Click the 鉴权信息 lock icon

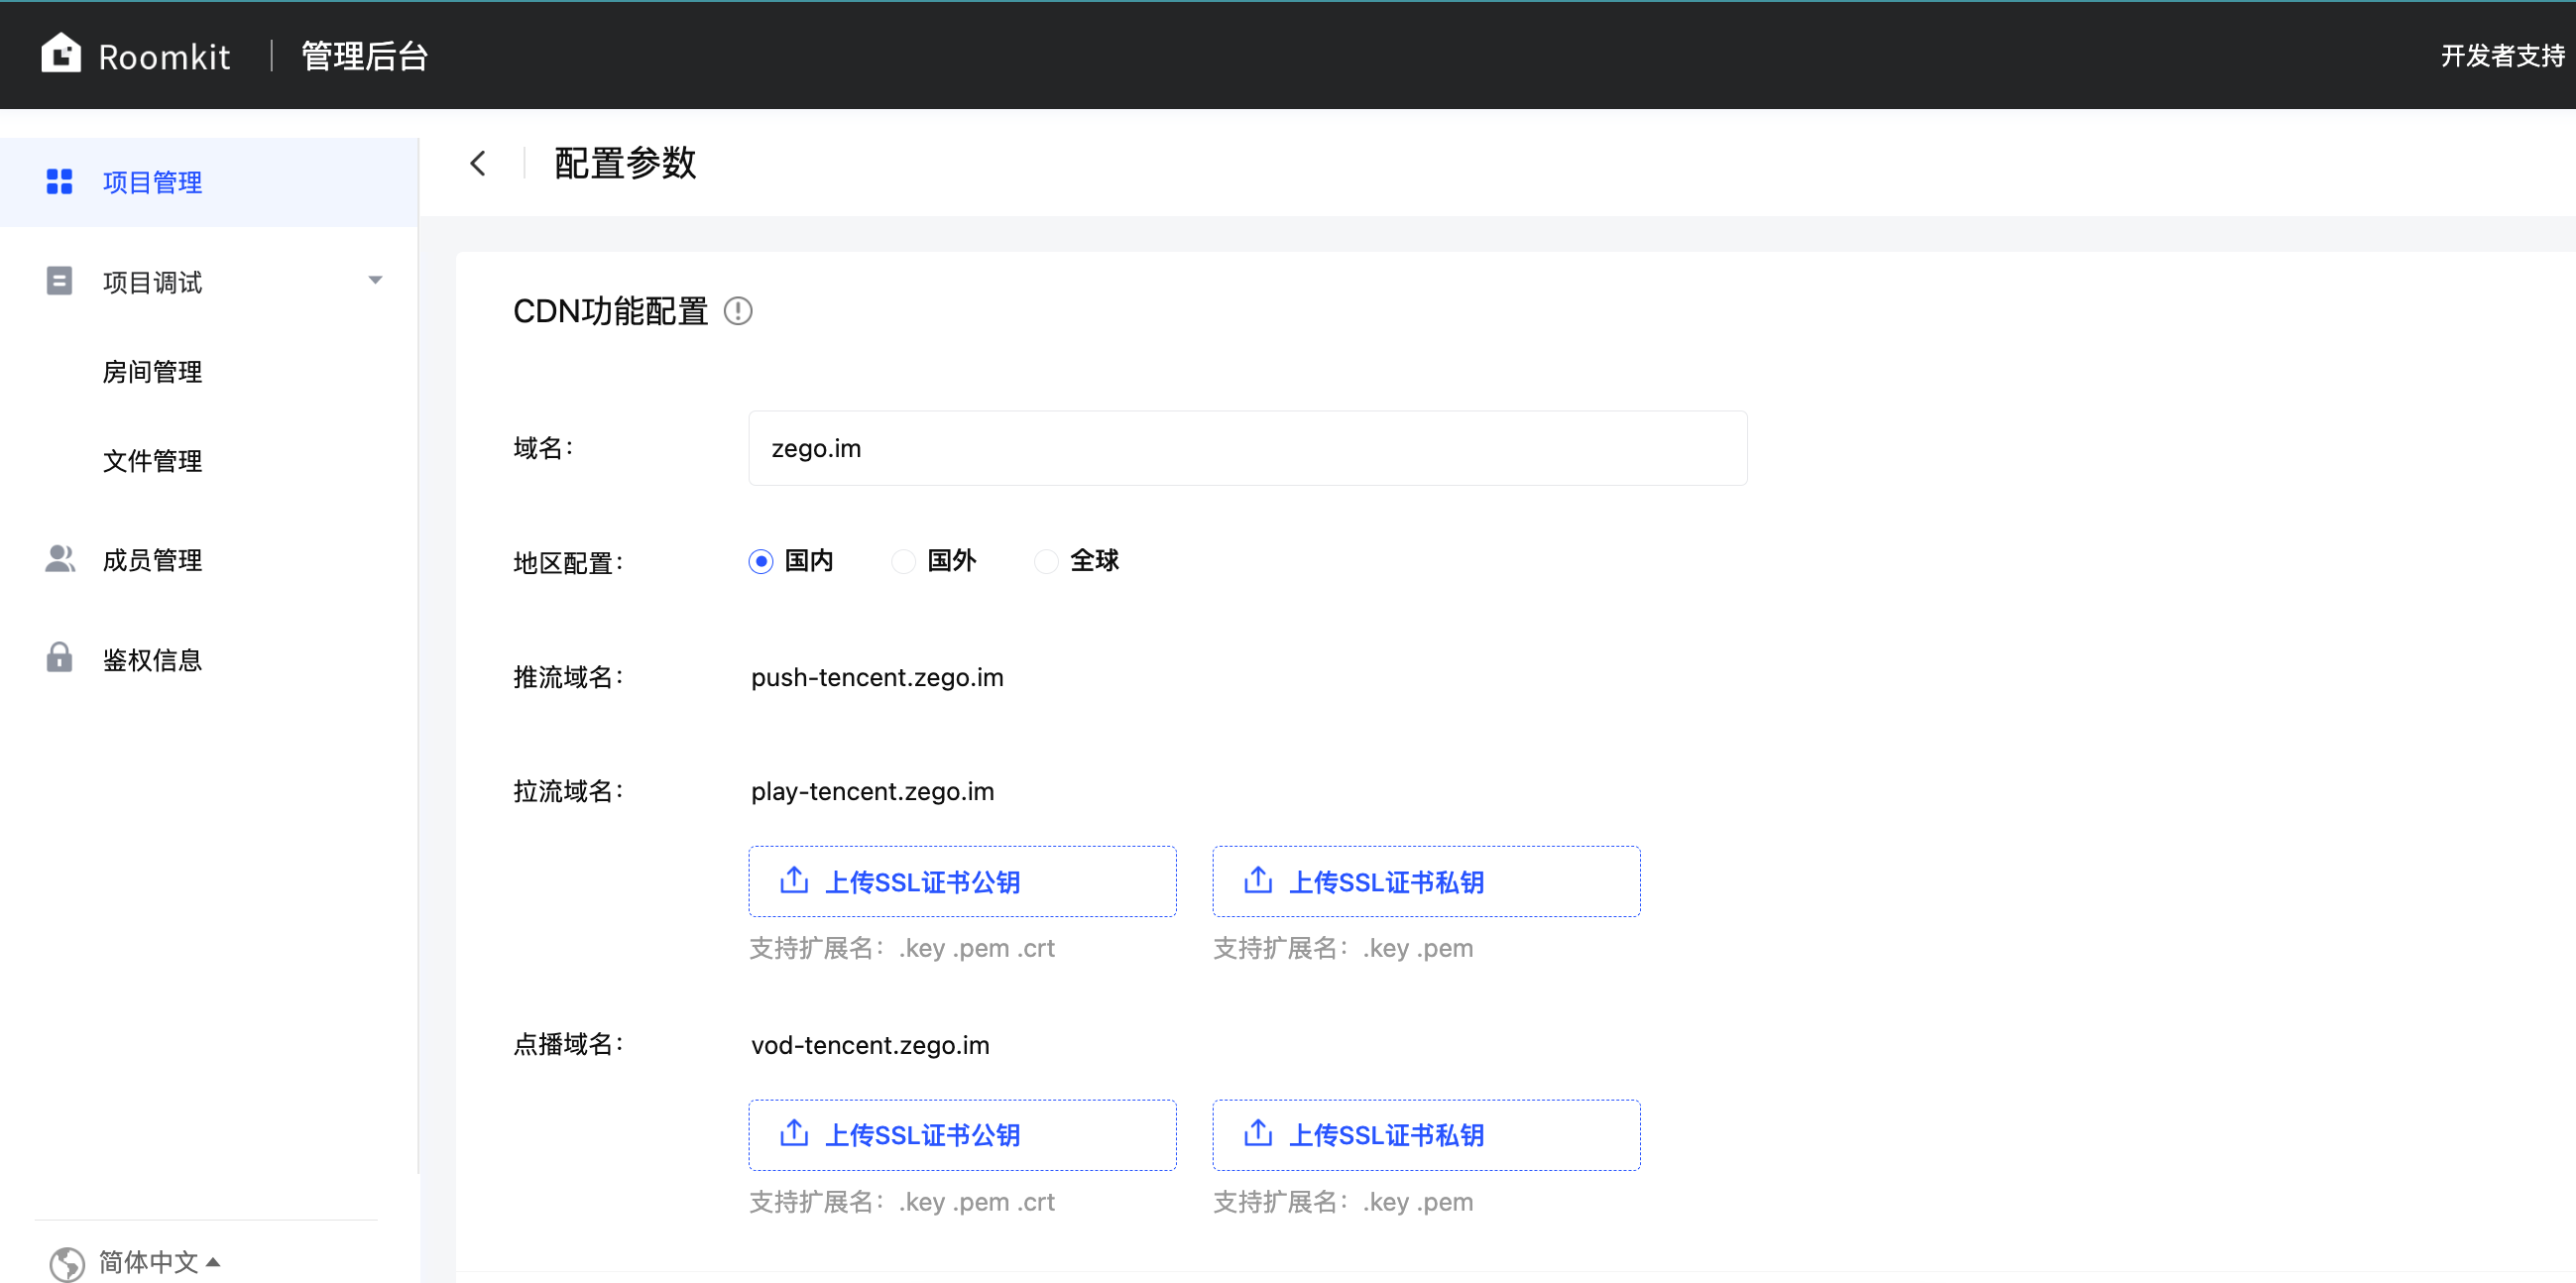pos(60,658)
